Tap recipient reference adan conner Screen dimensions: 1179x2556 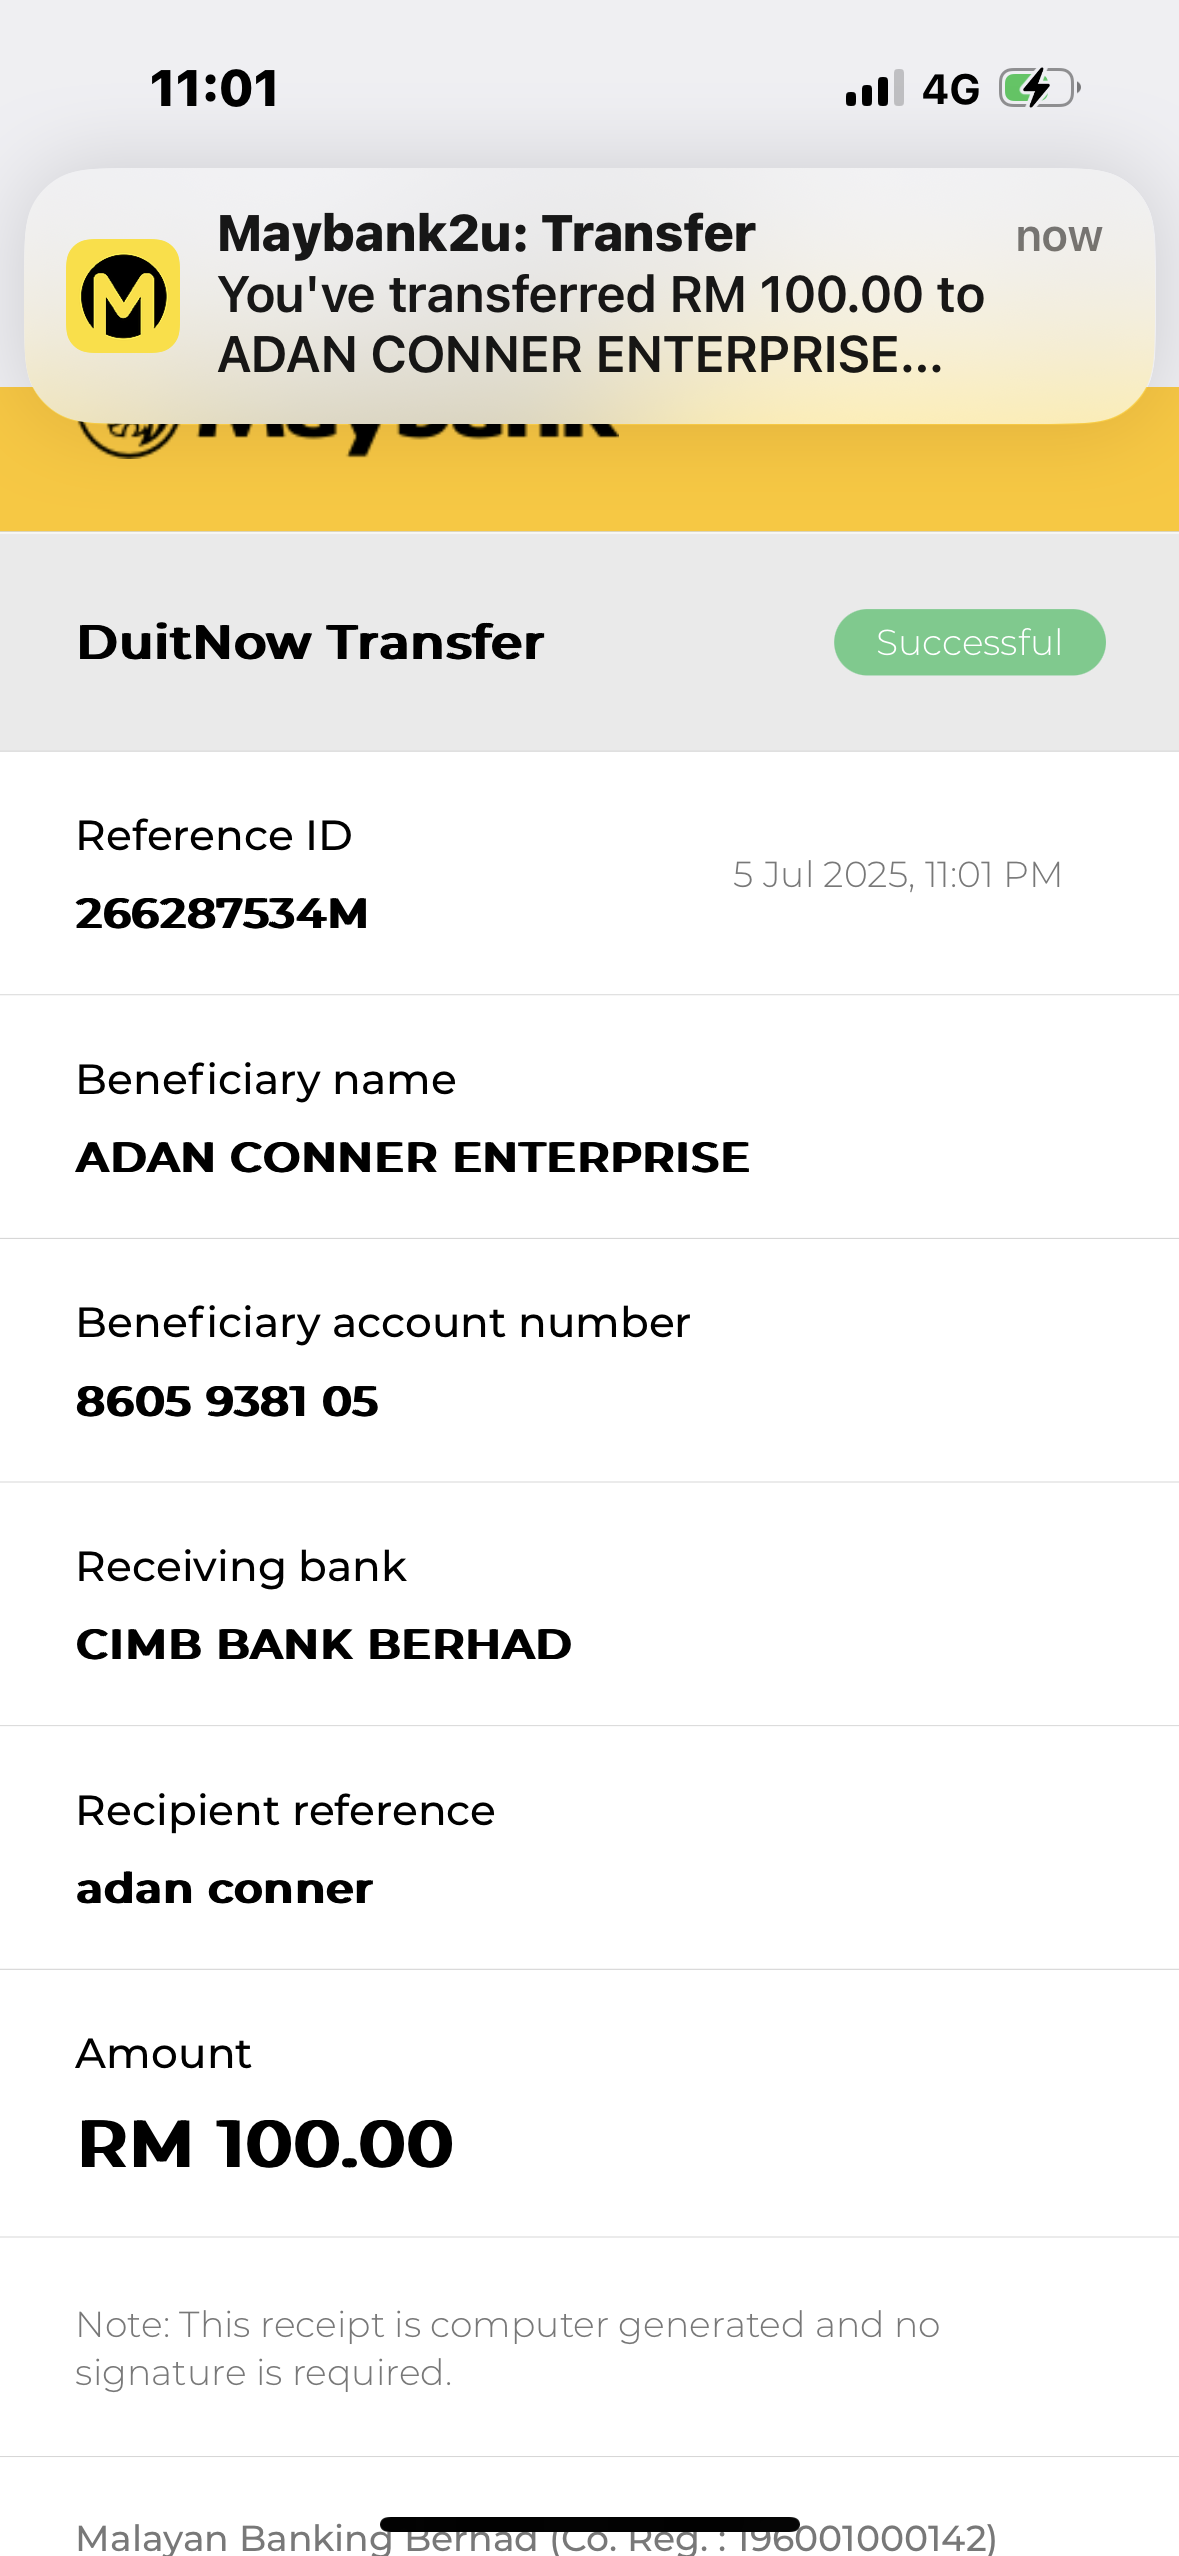coord(224,1888)
